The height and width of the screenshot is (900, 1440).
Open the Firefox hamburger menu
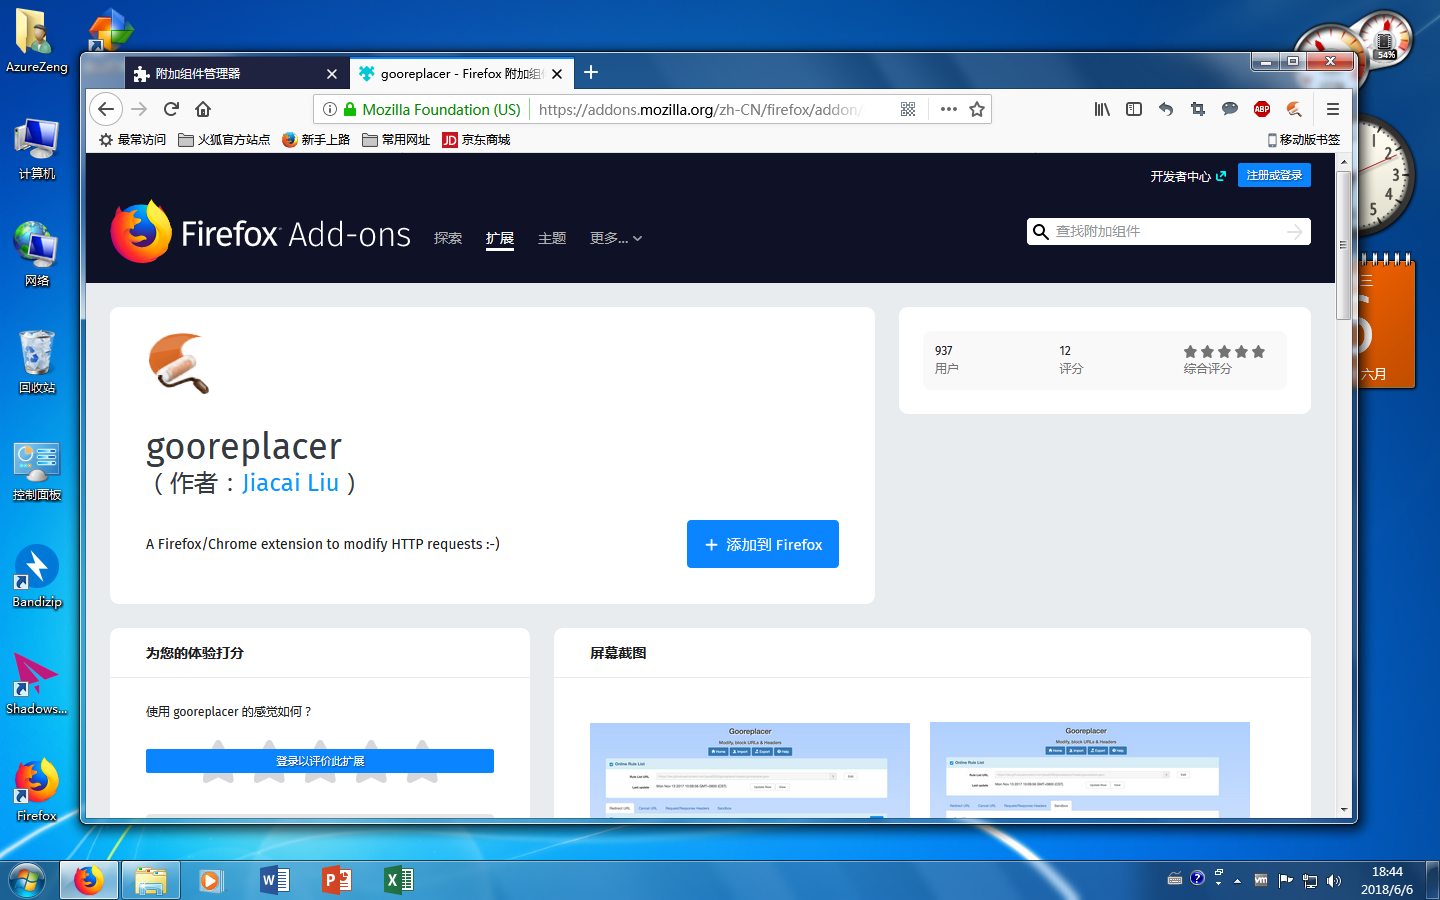[1333, 109]
